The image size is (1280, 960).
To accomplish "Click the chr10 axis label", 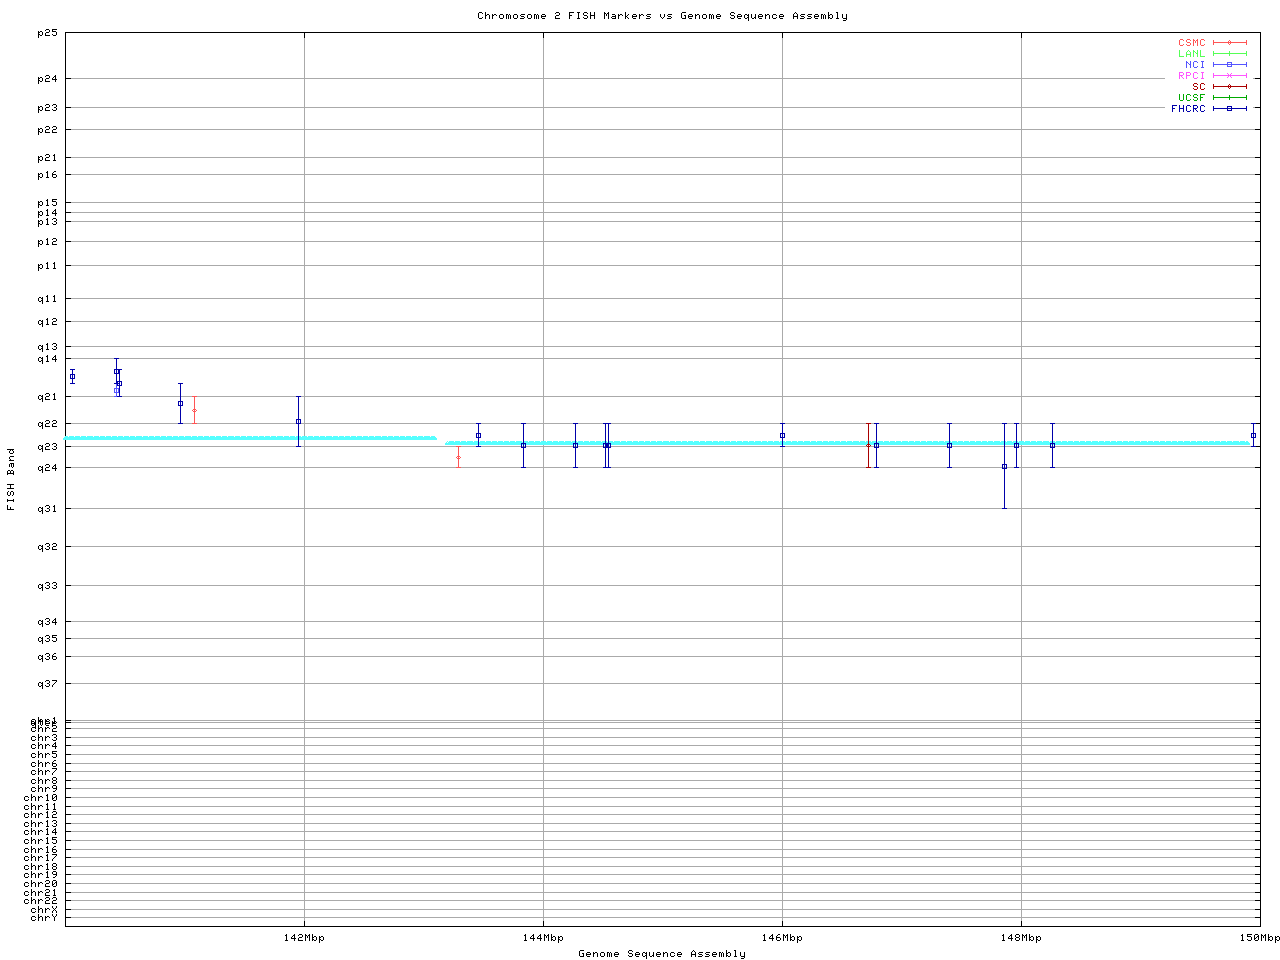I will tap(41, 798).
